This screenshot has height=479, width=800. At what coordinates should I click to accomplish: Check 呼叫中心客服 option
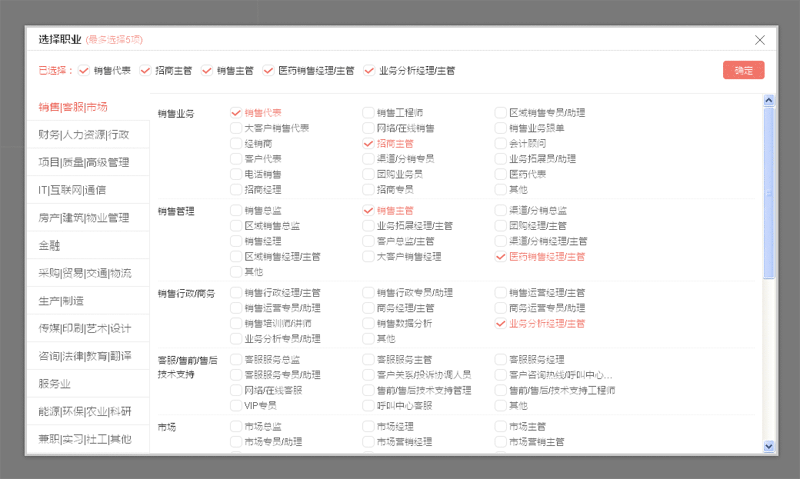(368, 406)
